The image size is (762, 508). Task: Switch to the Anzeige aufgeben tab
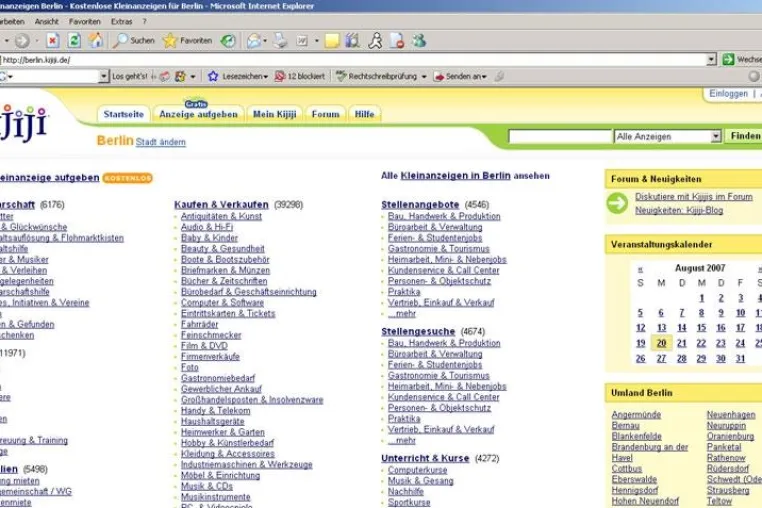click(198, 114)
